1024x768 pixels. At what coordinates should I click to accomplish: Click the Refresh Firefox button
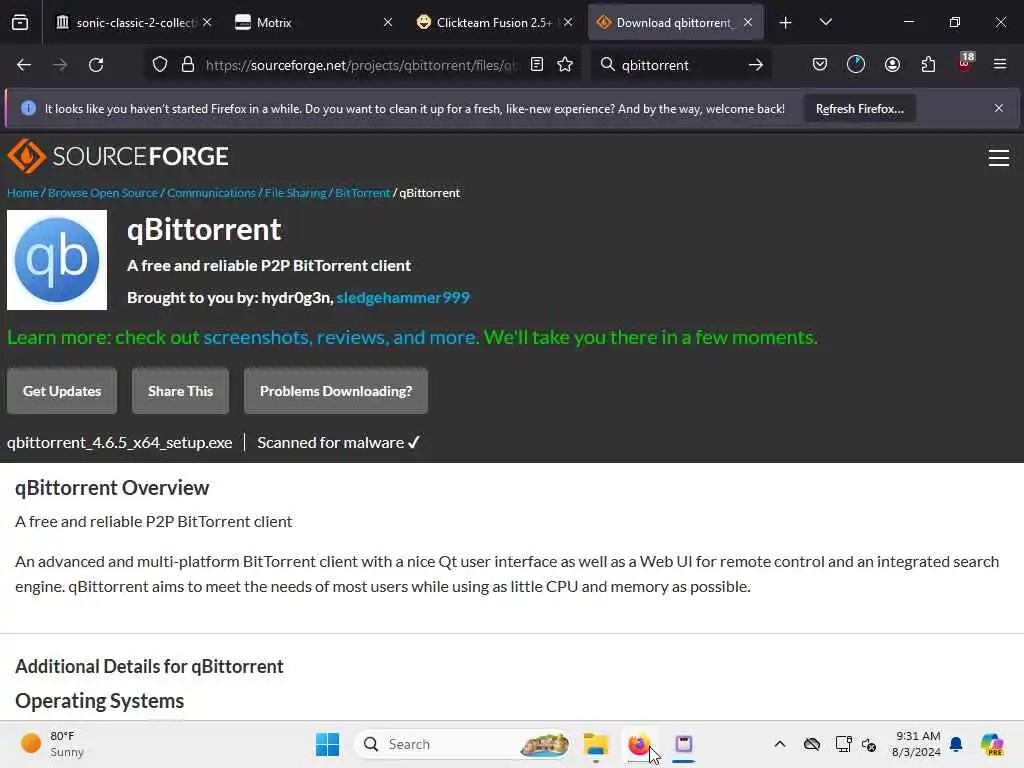coord(859,109)
